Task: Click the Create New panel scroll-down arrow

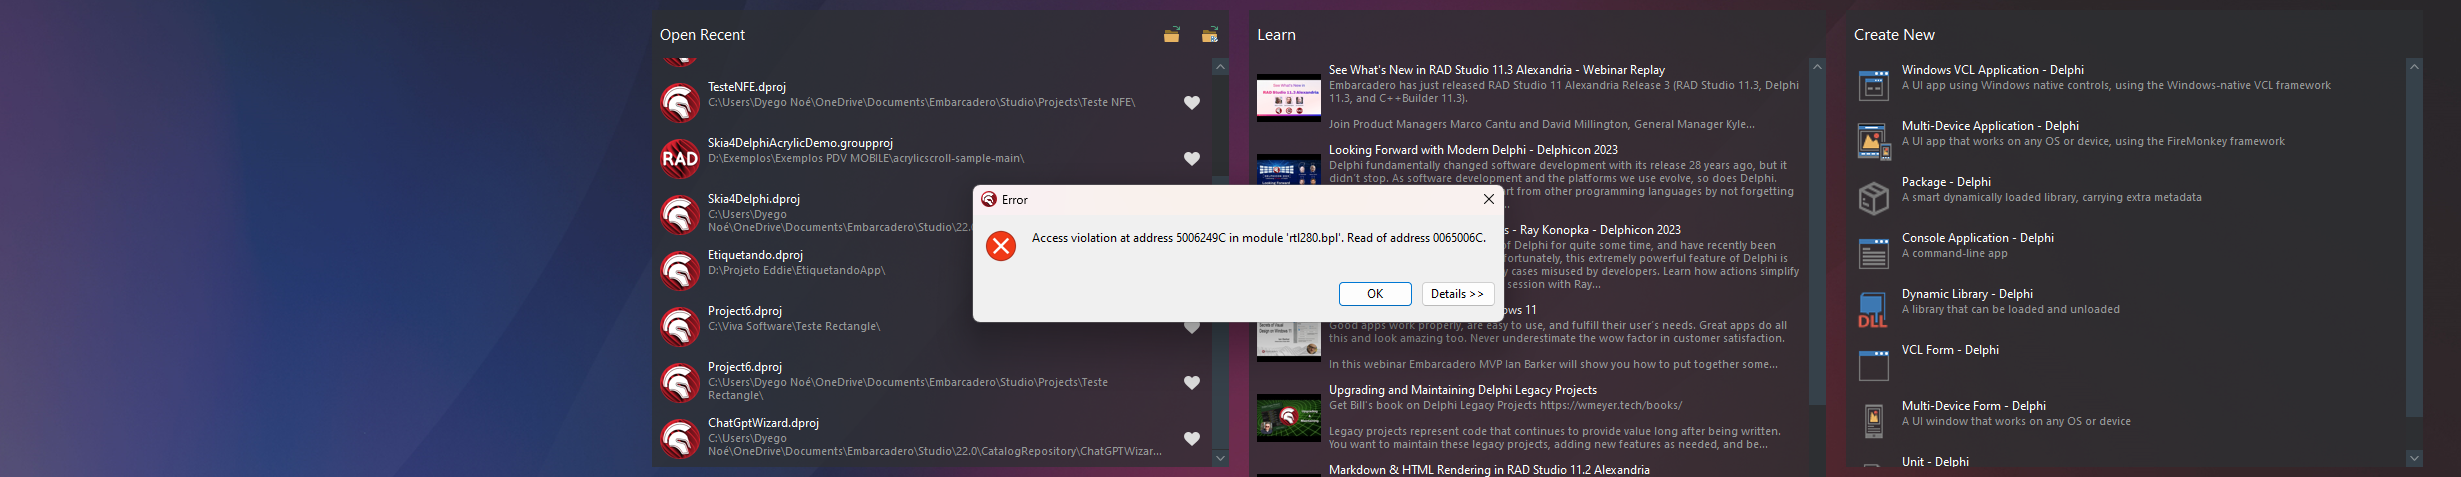Action: [x=2414, y=458]
